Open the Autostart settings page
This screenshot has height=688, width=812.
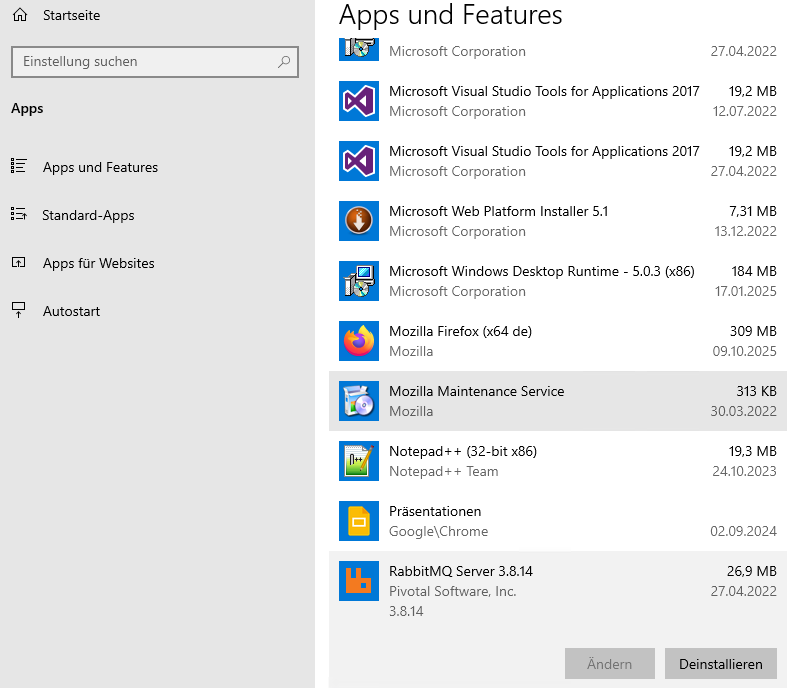pyautogui.click(x=71, y=311)
